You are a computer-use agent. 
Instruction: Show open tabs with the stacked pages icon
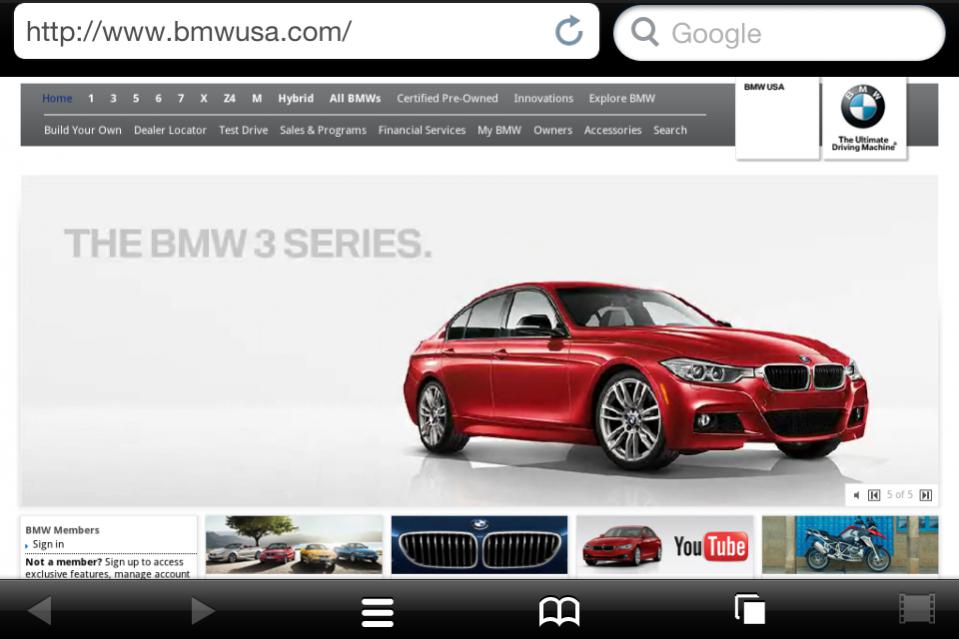(x=750, y=609)
